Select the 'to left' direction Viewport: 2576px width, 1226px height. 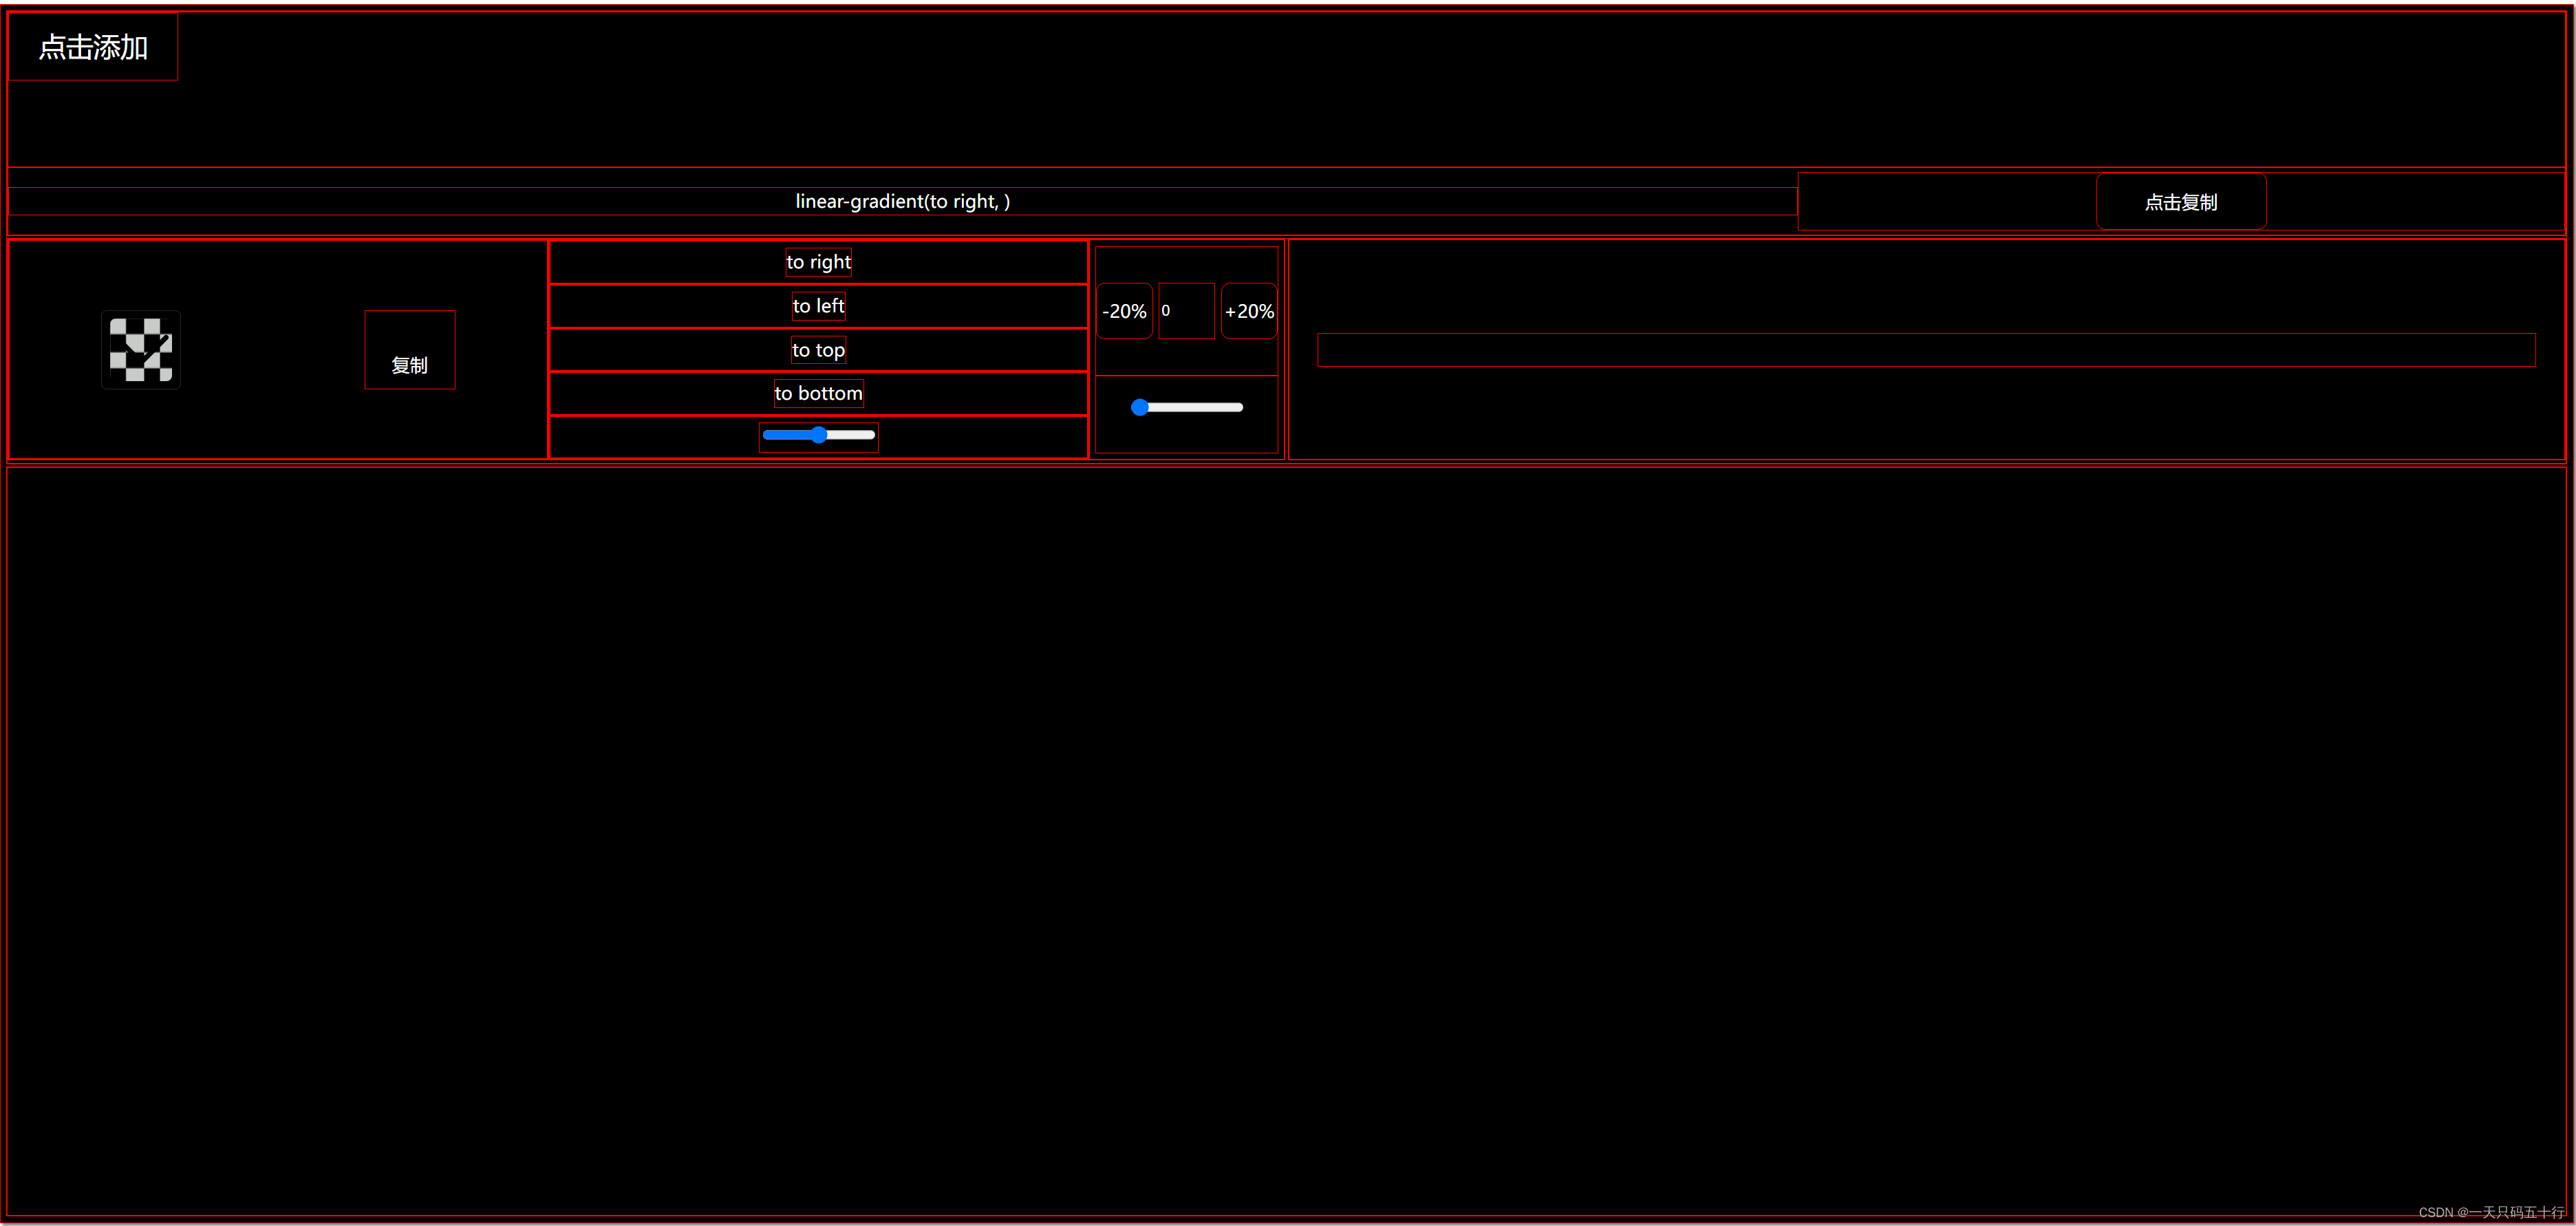(818, 306)
